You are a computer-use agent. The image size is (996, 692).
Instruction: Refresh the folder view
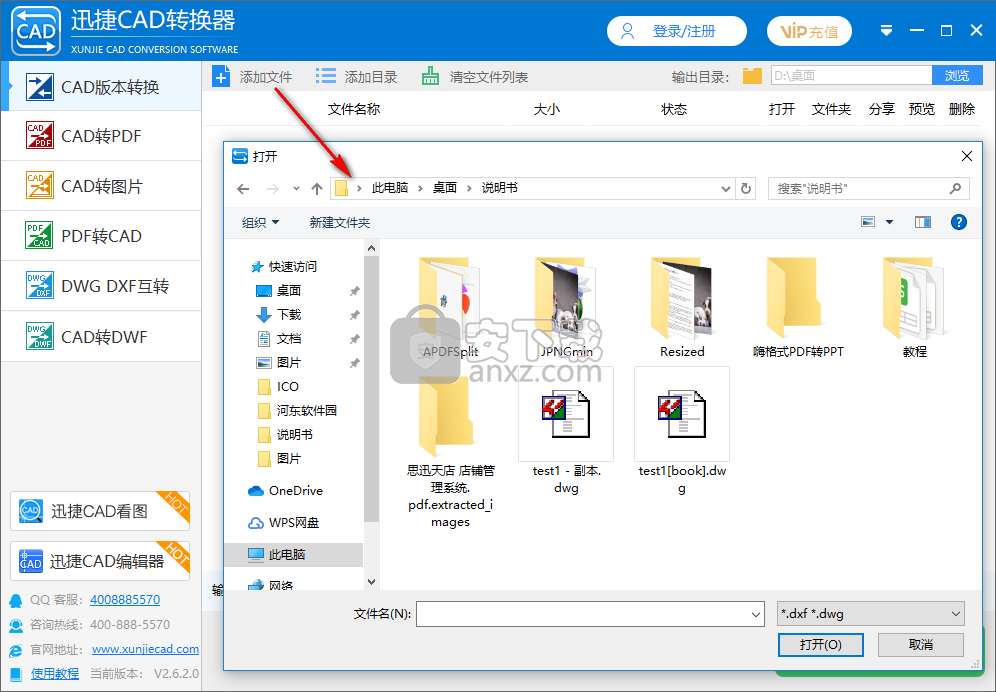(746, 189)
